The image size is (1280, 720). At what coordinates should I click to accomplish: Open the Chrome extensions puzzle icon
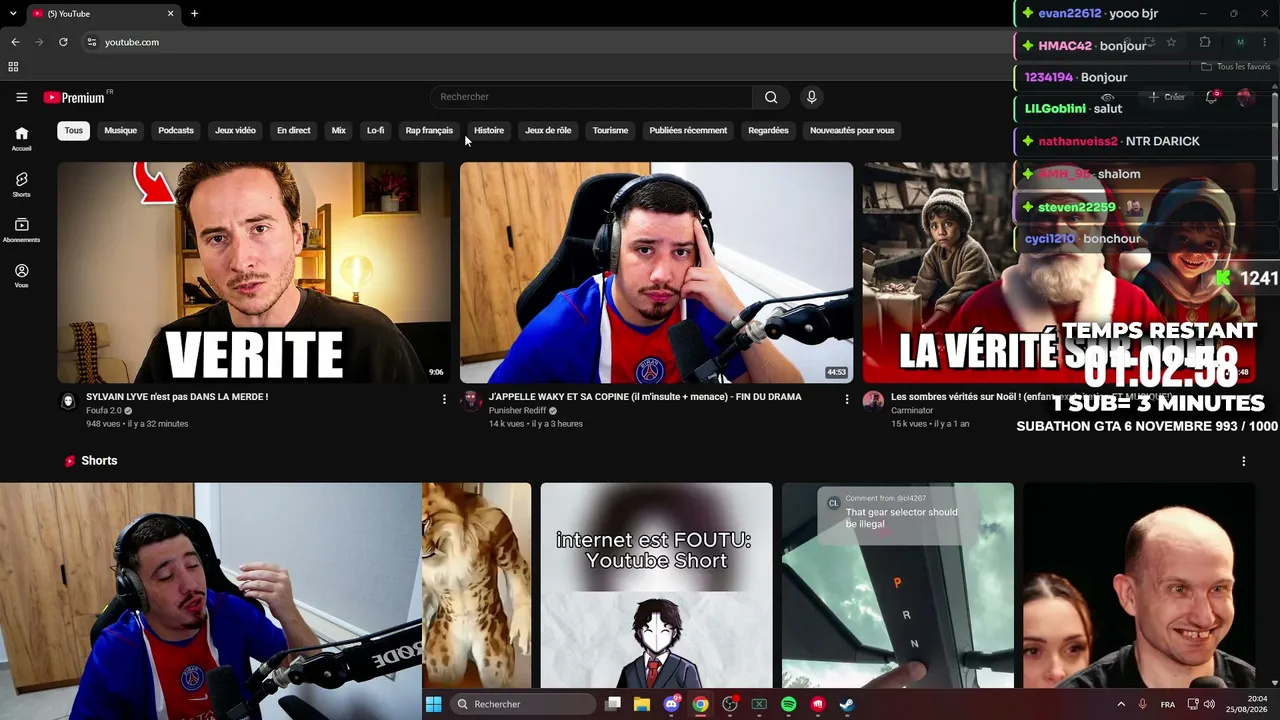[1204, 42]
